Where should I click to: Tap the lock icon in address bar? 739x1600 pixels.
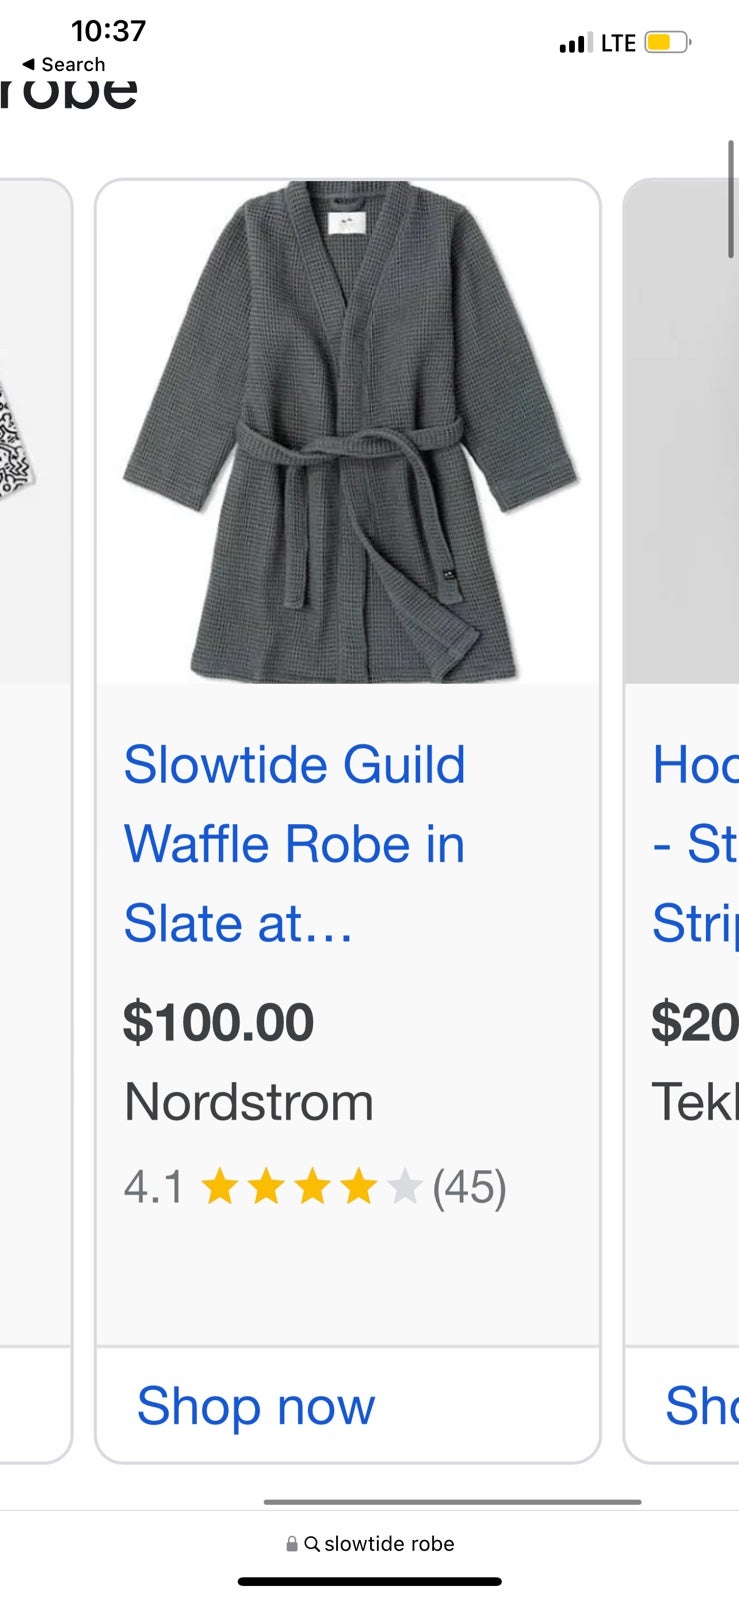(x=292, y=1544)
